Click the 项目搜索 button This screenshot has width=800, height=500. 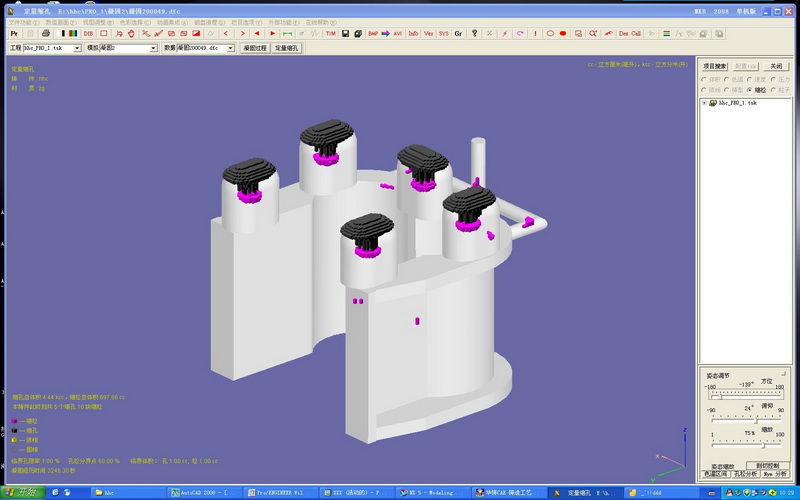pyautogui.click(x=714, y=66)
